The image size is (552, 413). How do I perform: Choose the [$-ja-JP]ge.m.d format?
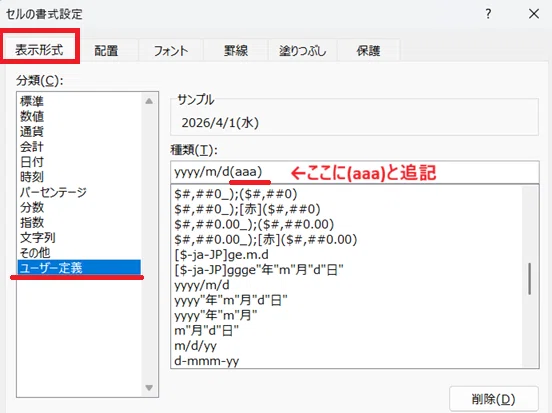point(347,255)
